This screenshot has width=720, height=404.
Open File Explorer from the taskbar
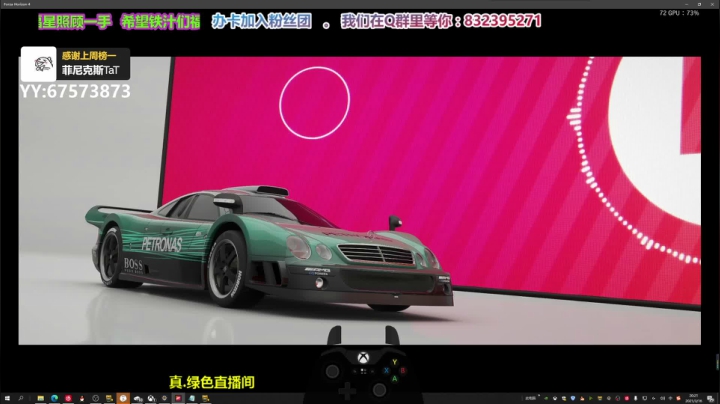click(41, 398)
